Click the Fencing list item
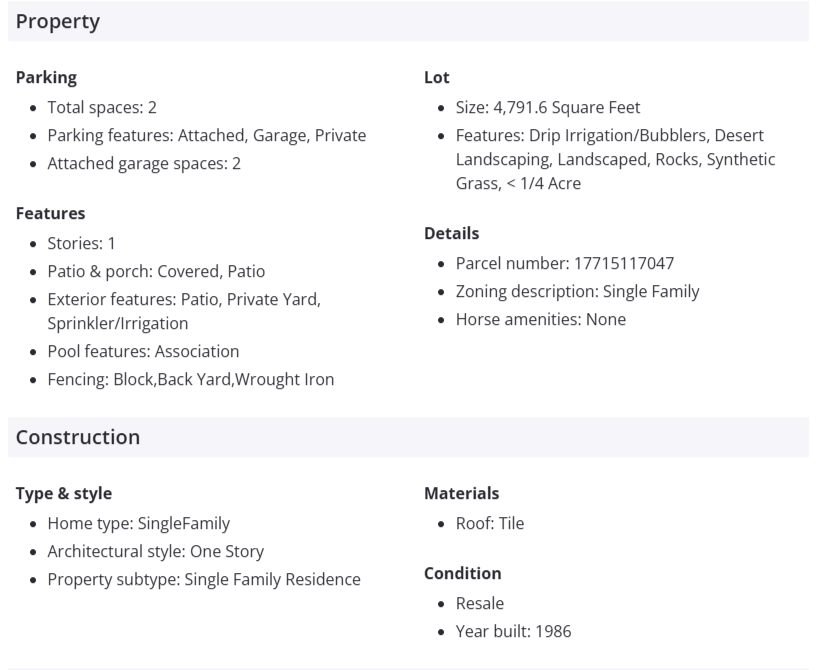This screenshot has height=670, width=819. (190, 379)
